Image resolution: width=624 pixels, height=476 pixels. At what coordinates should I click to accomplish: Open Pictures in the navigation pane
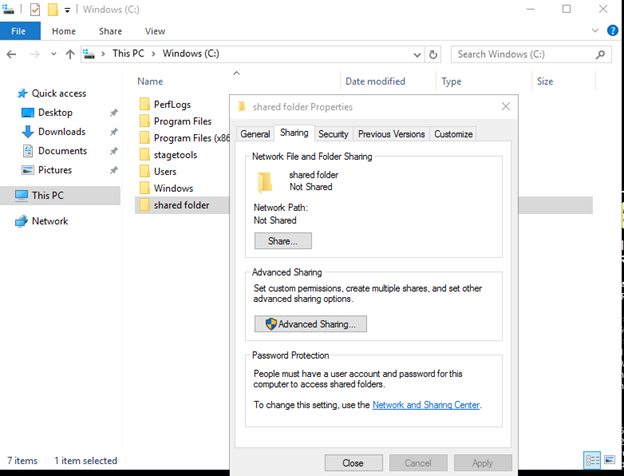tap(55, 170)
